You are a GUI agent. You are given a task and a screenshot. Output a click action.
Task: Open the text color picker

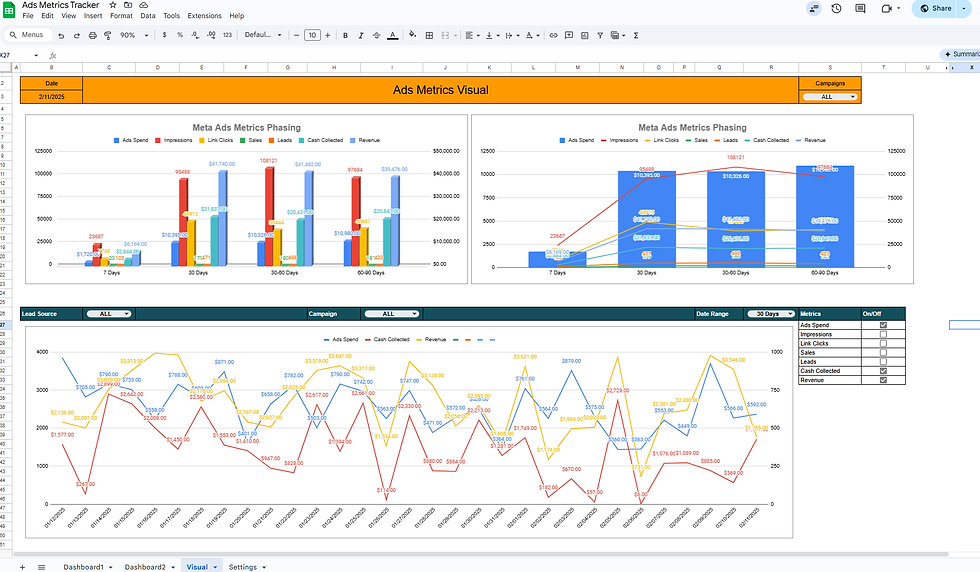pyautogui.click(x=392, y=36)
